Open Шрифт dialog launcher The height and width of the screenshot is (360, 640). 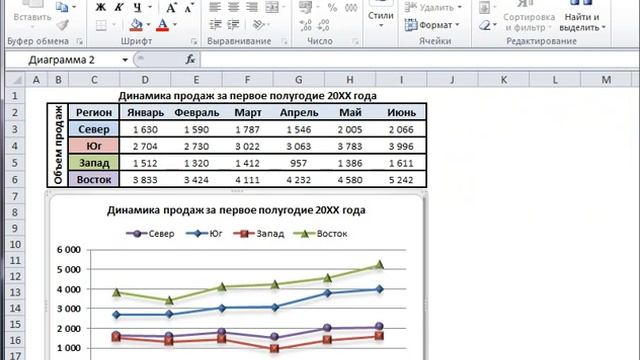(x=194, y=41)
